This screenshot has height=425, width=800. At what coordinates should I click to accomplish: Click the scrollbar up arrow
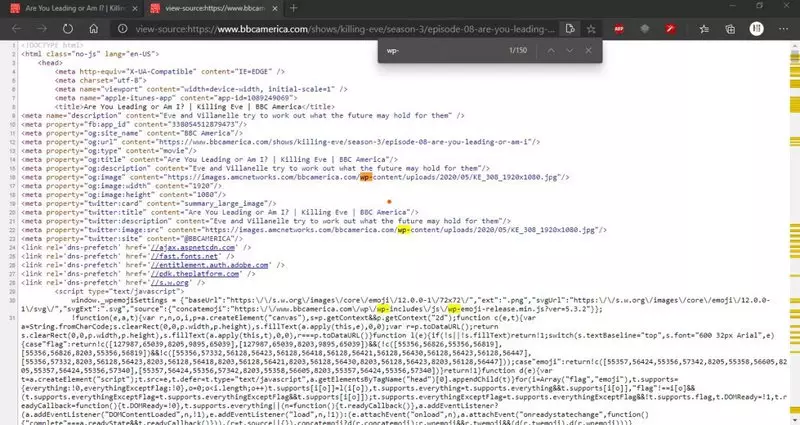click(794, 45)
